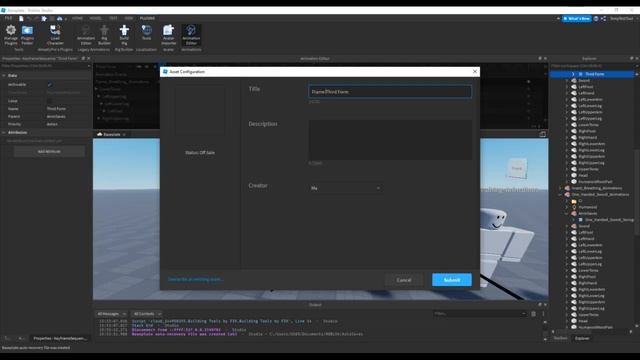Collapse the AnimSaves node in Explorer
The width and height of the screenshot is (640, 360).
tap(567, 213)
